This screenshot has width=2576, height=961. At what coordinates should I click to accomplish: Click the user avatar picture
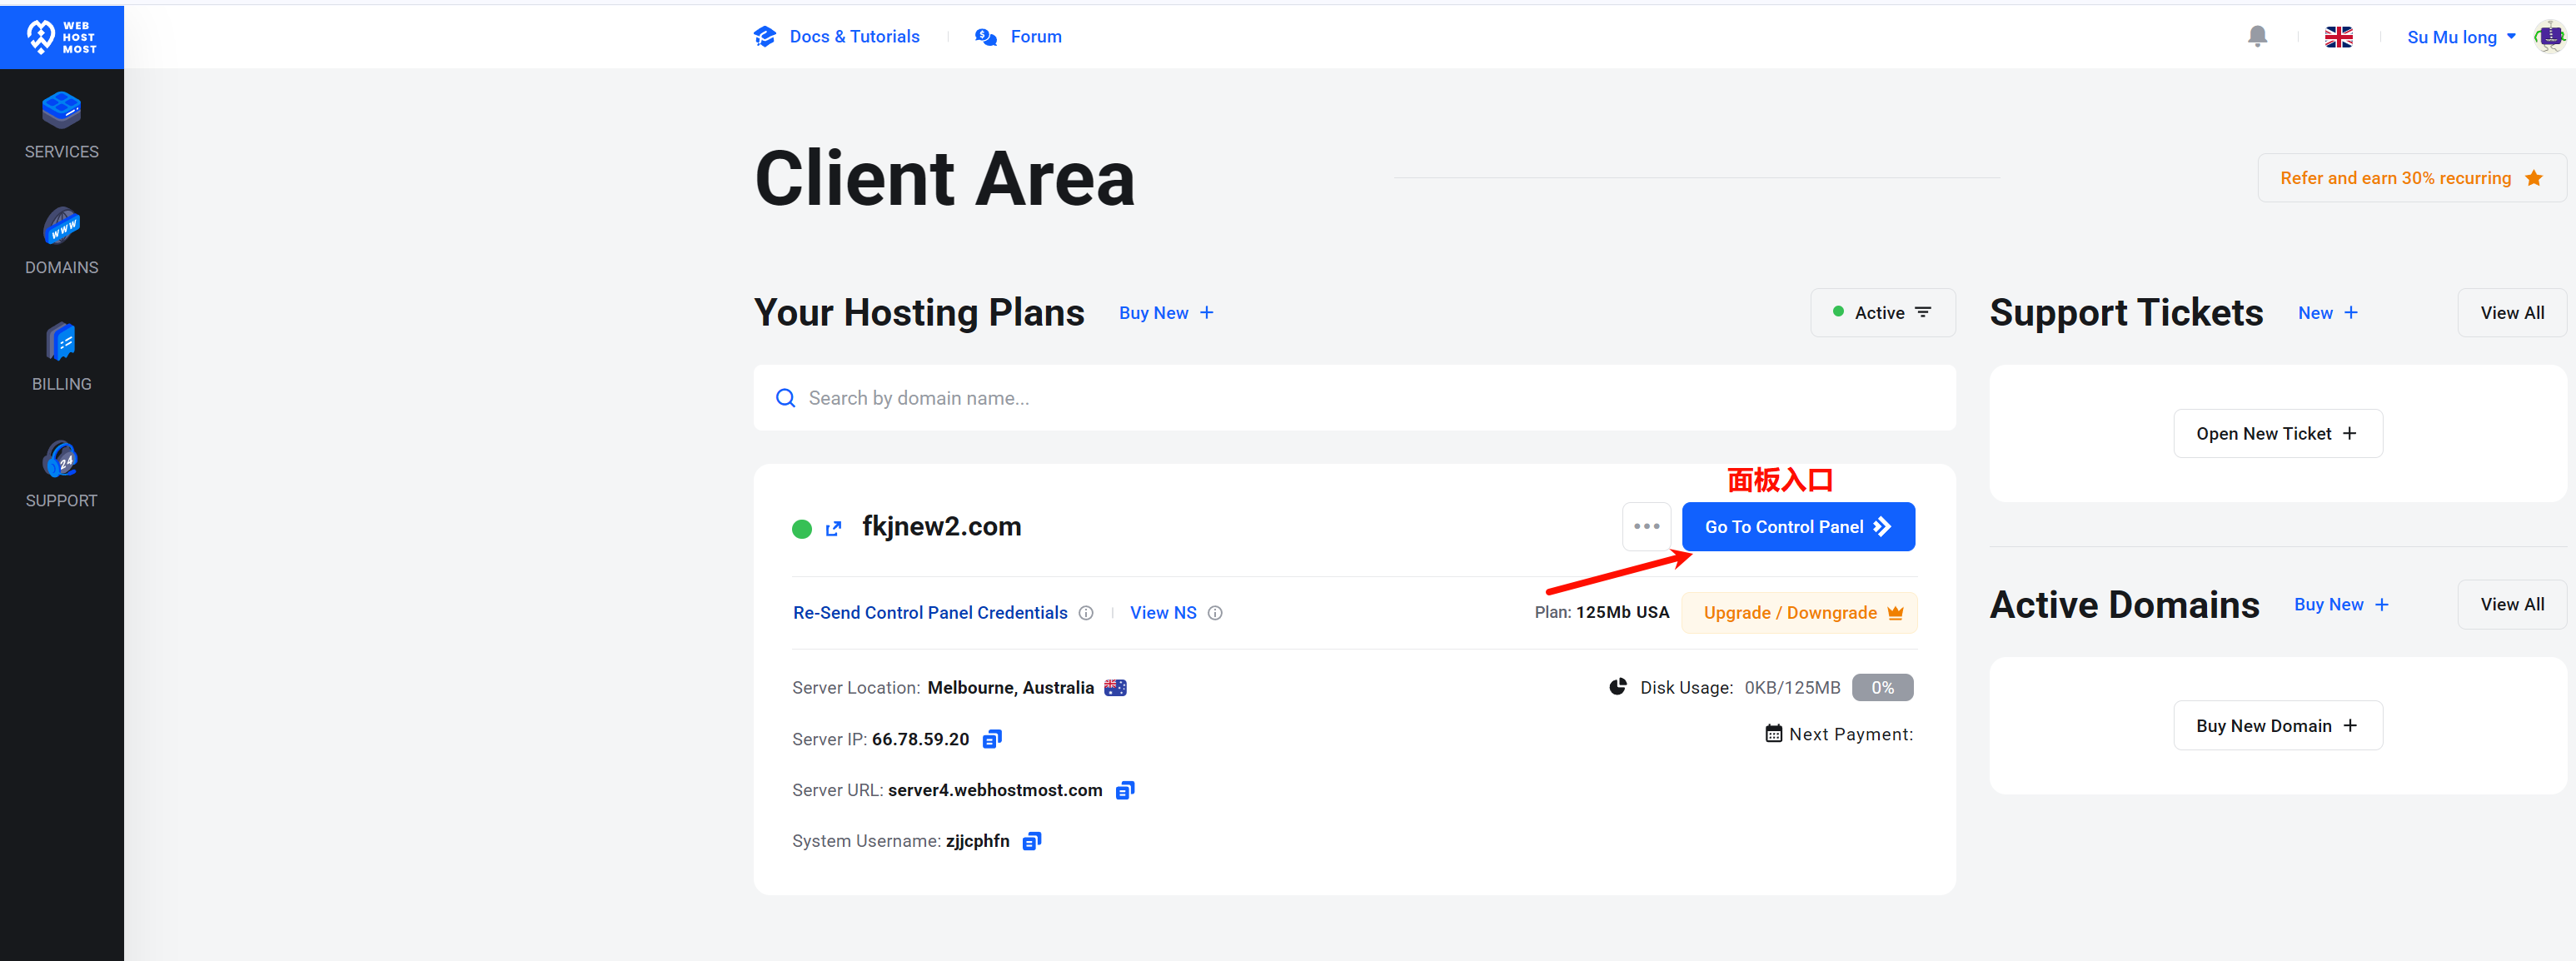2549,37
